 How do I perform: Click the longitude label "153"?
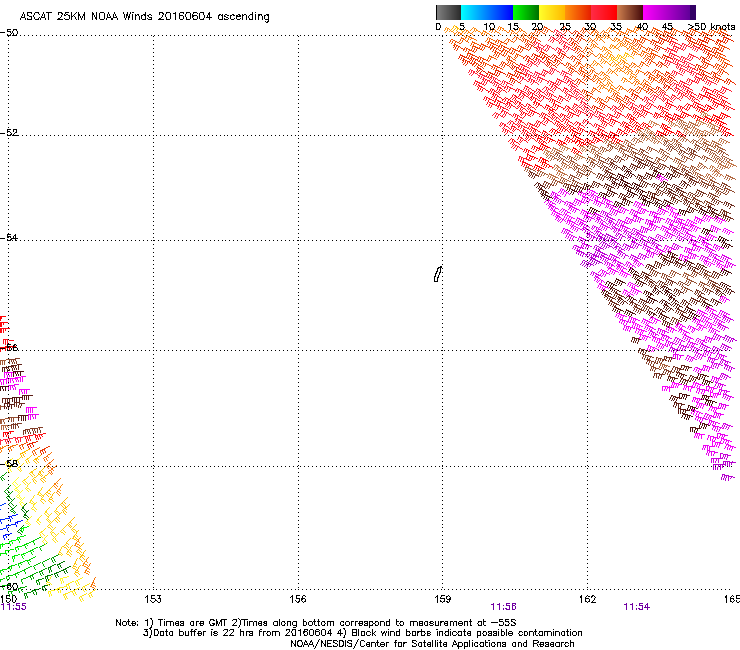click(153, 599)
